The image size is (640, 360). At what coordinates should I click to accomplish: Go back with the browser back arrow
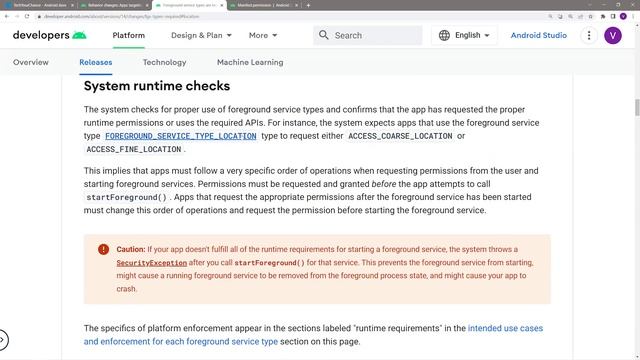coord(7,16)
